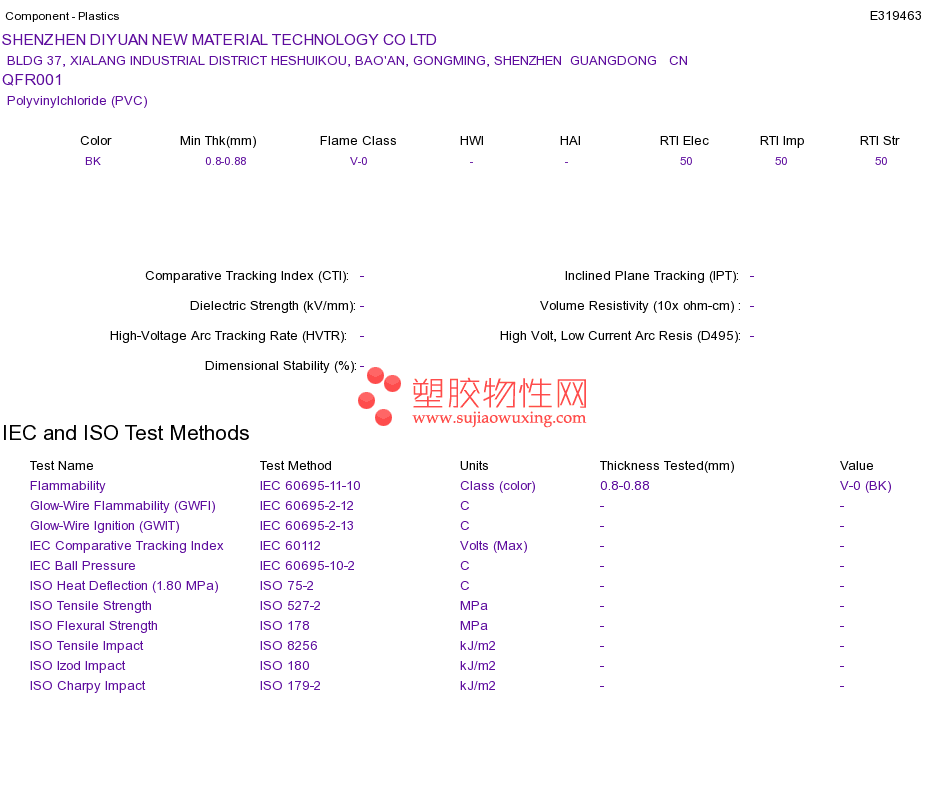Viewport: 950px width, 800px height.
Task: Click Glow-Wire Flammability (GWFI) test name
Action: pos(123,505)
